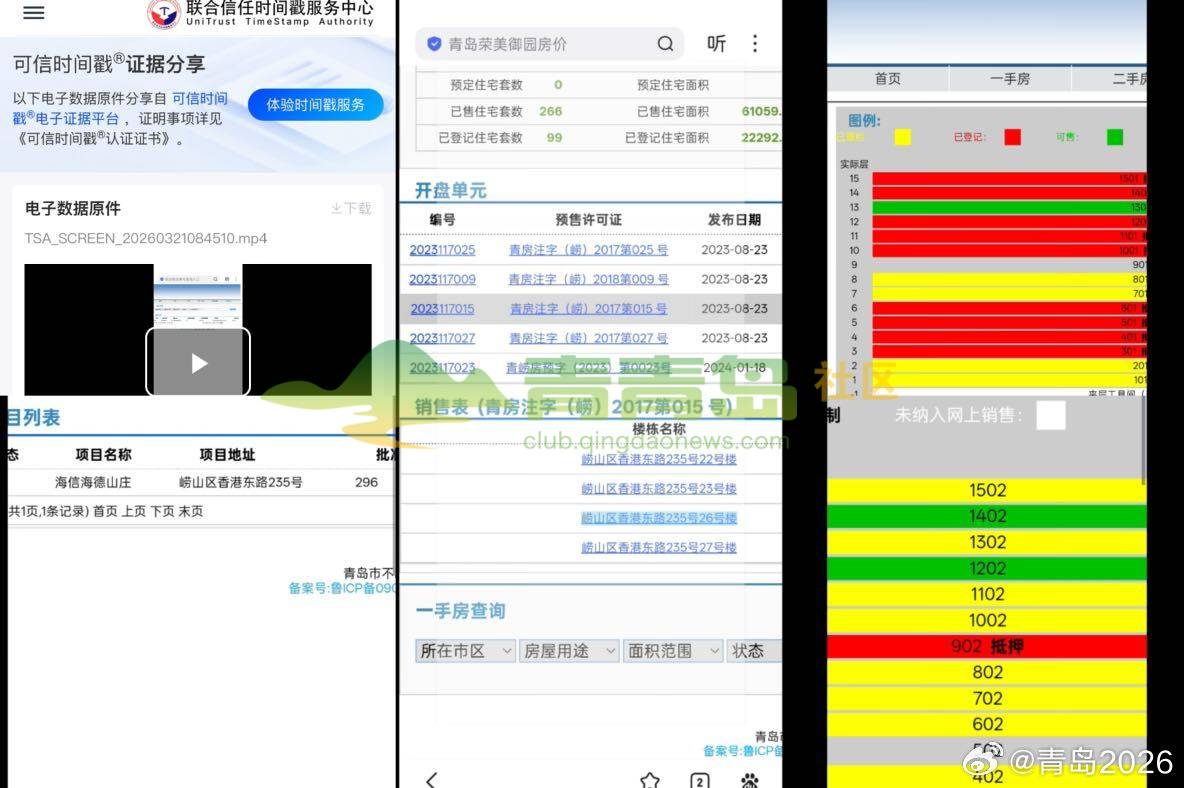This screenshot has width=1184, height=788.
Task: Expand the 状态 dropdown
Action: point(754,651)
